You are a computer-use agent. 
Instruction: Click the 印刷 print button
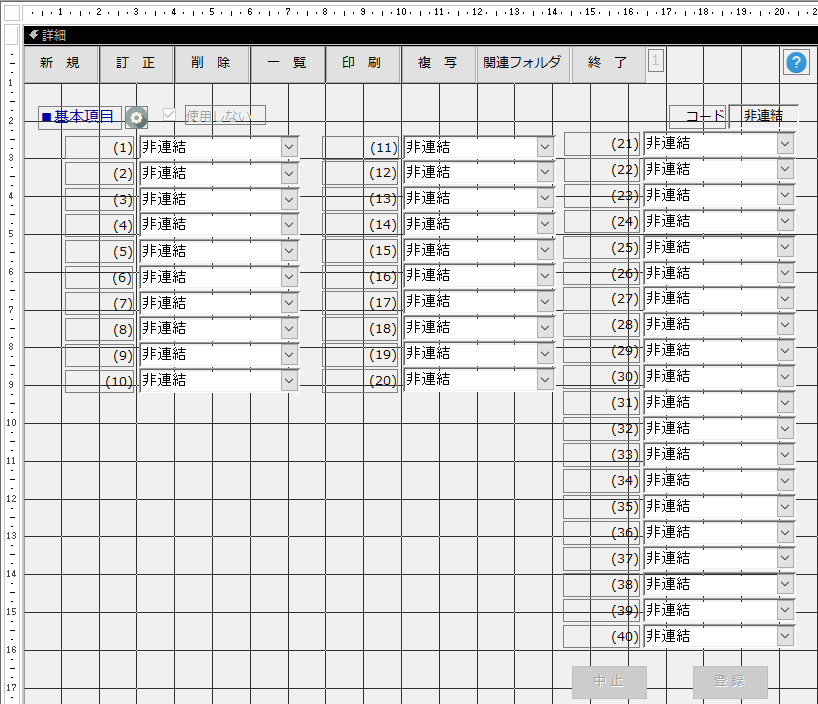(x=363, y=63)
